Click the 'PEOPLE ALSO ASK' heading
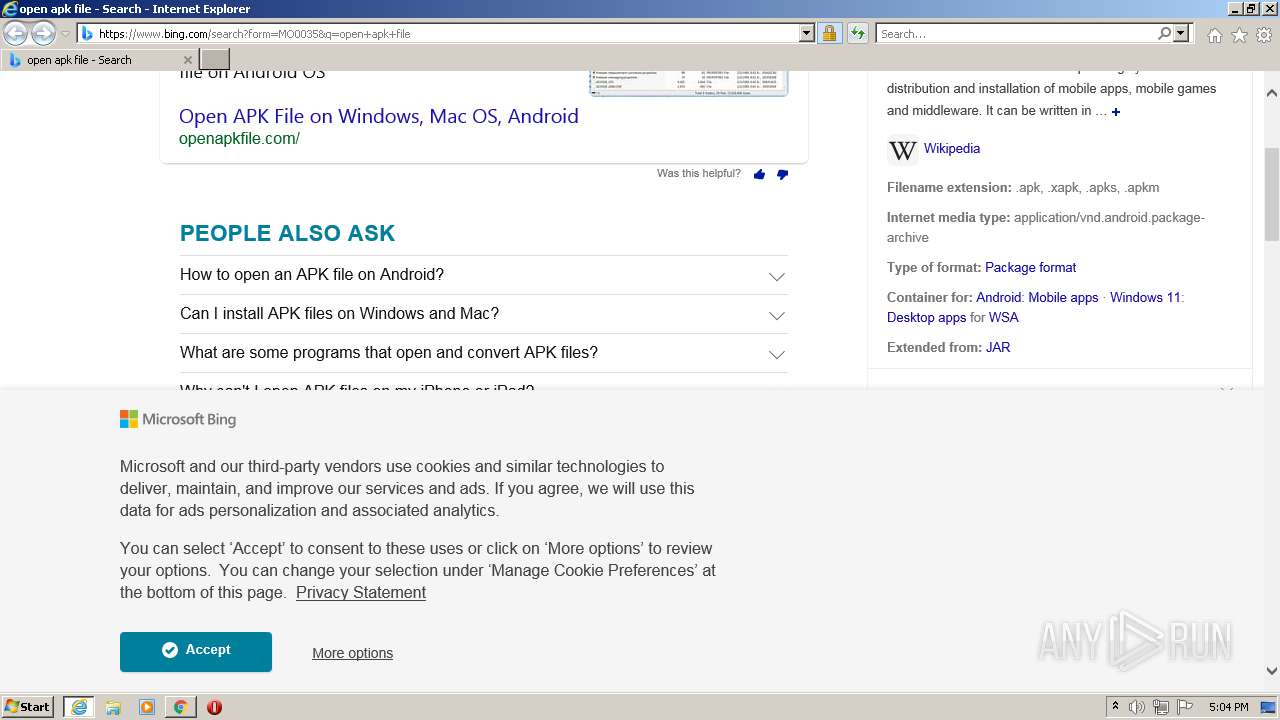Image resolution: width=1280 pixels, height=720 pixels. pos(287,234)
